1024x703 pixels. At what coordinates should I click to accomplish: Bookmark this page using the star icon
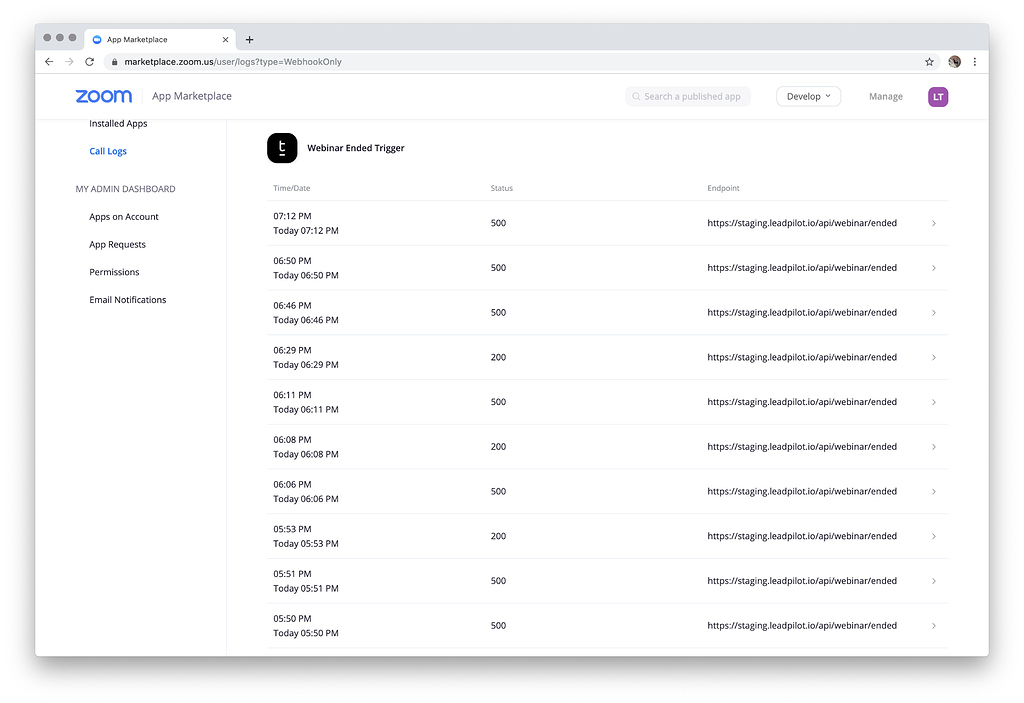929,61
